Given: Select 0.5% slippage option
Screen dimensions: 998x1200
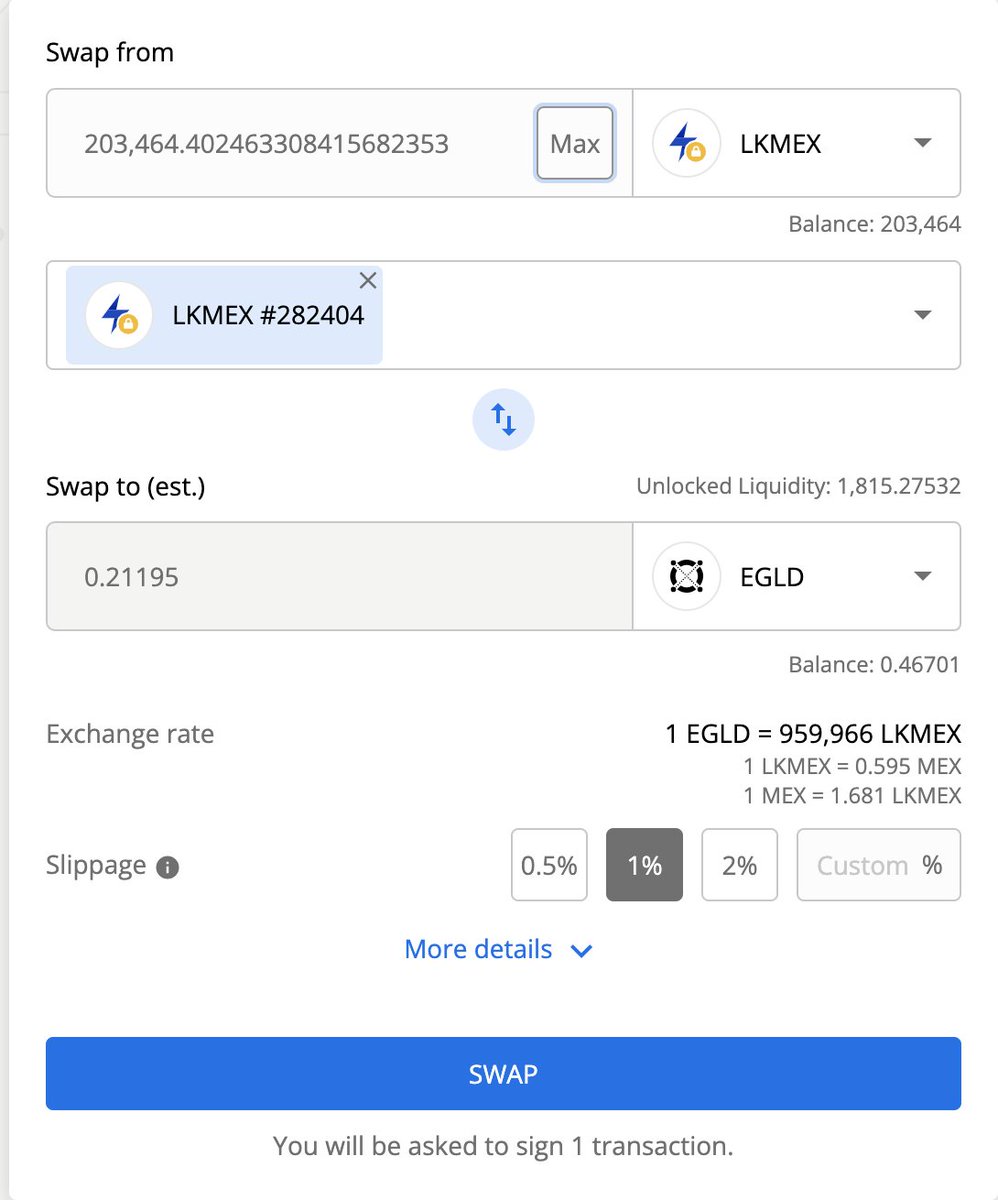Looking at the screenshot, I should [549, 865].
